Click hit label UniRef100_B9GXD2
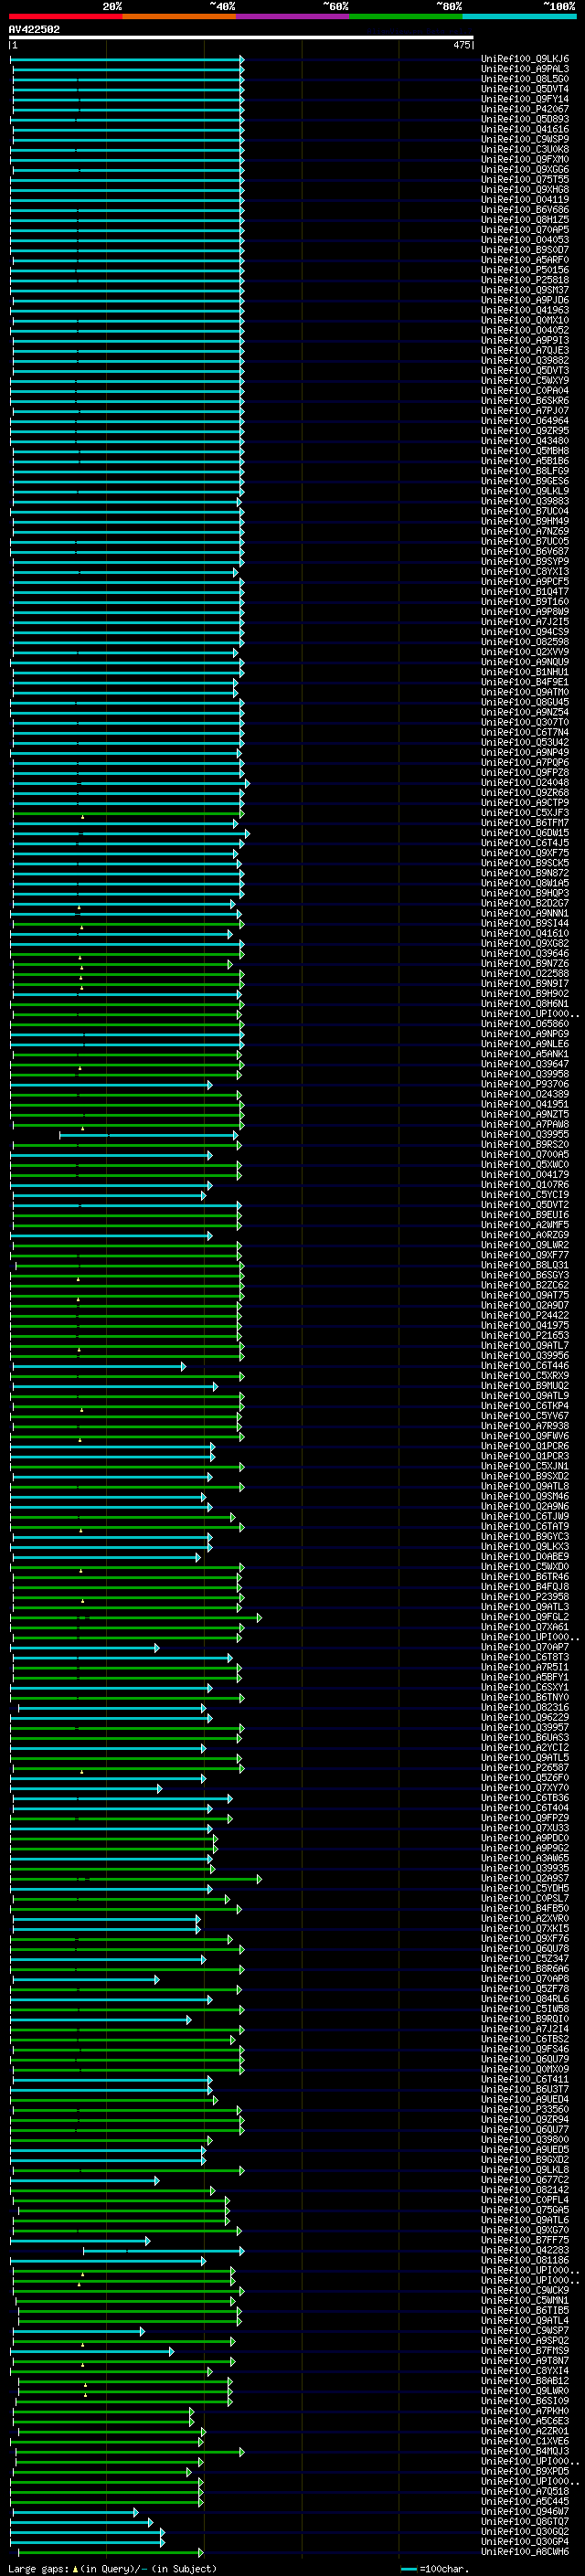This screenshot has width=585, height=2576. coord(525,2159)
